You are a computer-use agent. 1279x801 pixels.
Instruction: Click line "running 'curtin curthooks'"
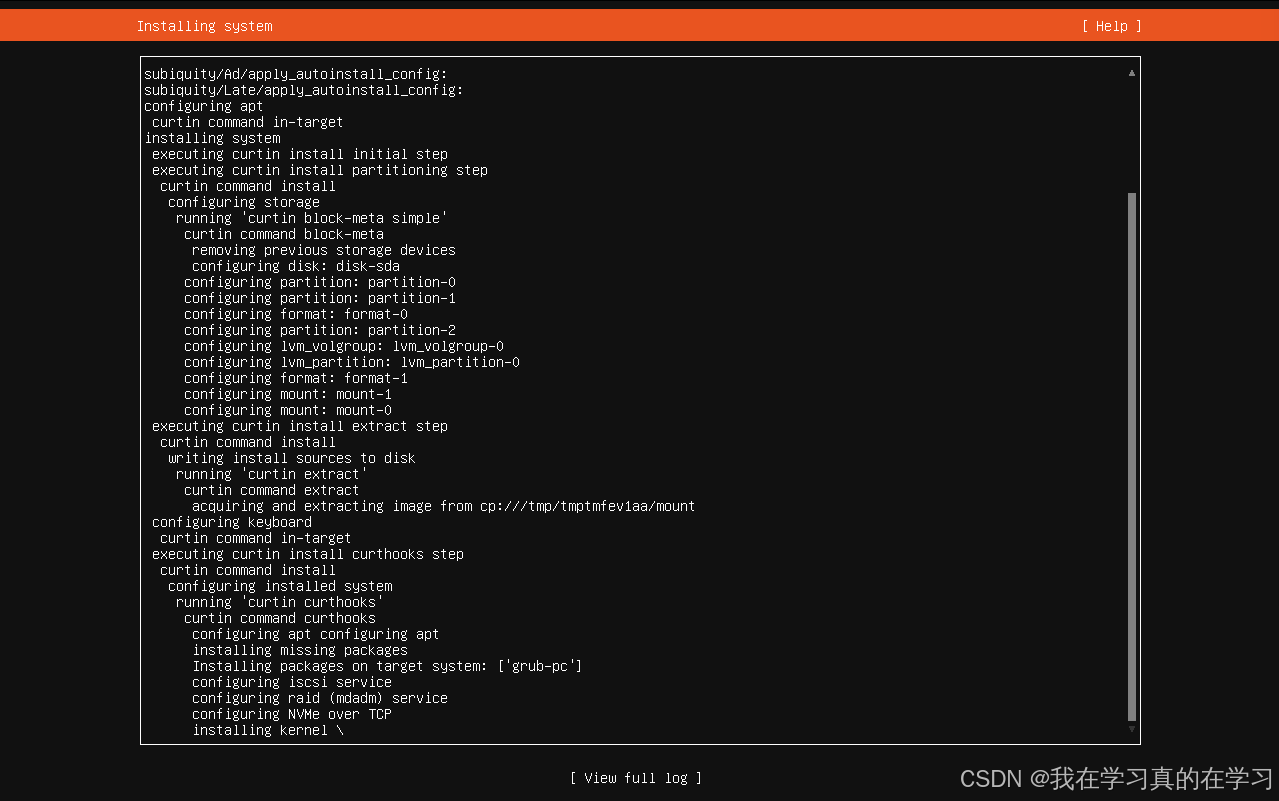(280, 602)
